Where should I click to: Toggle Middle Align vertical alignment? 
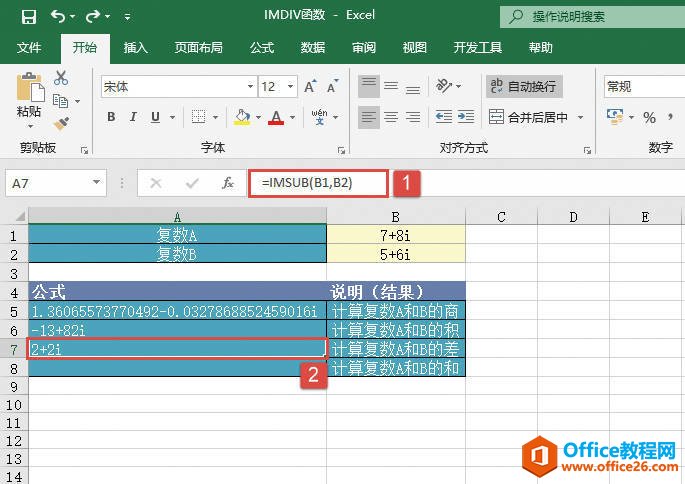coord(391,86)
